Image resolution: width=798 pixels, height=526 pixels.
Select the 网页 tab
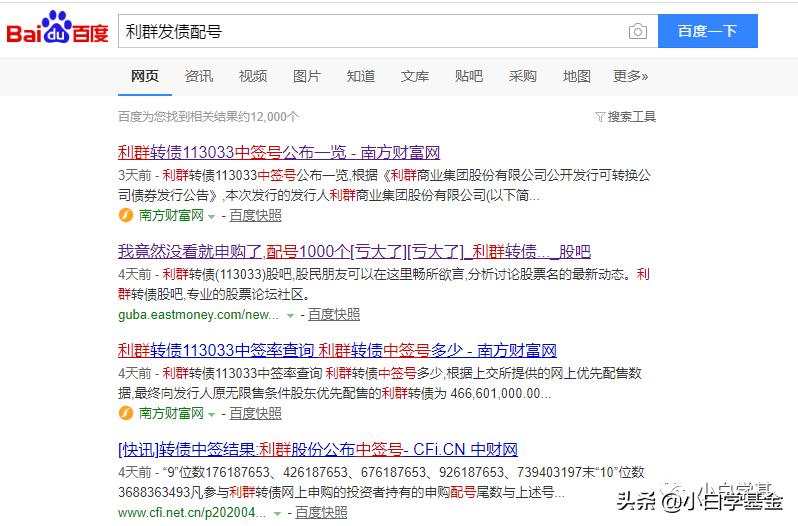145,76
